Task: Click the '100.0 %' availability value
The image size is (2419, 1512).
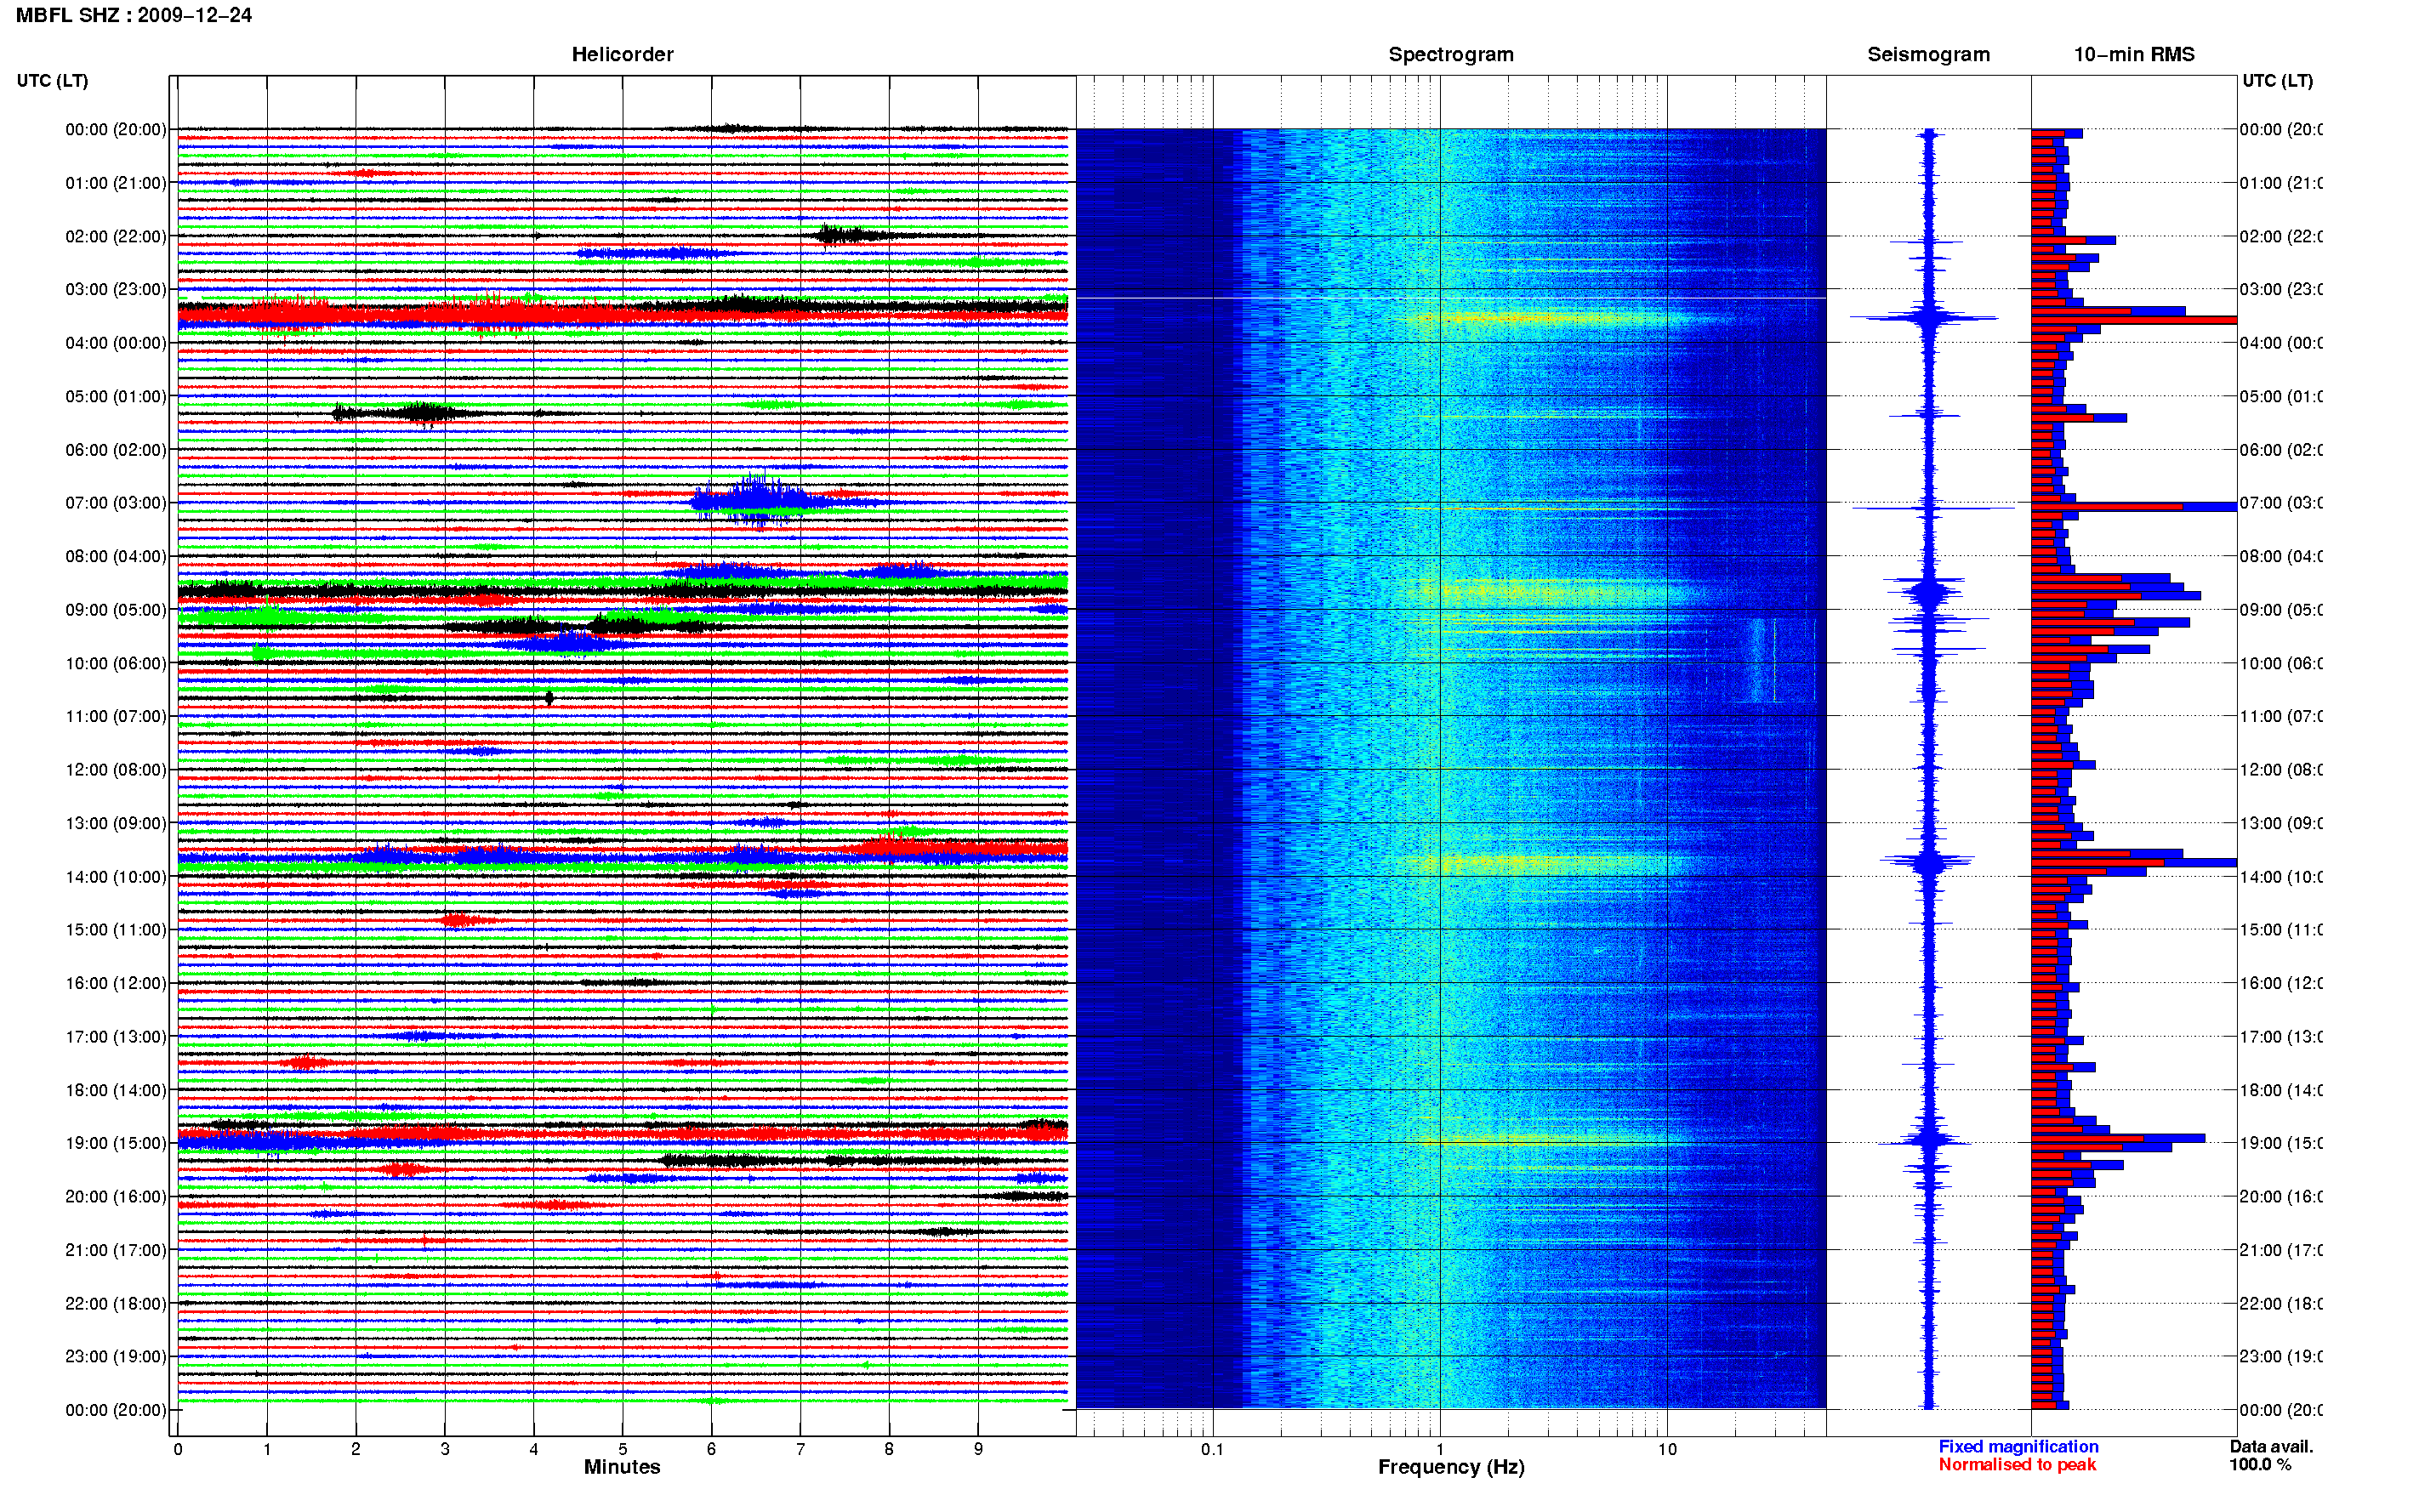Action: 2260,1465
